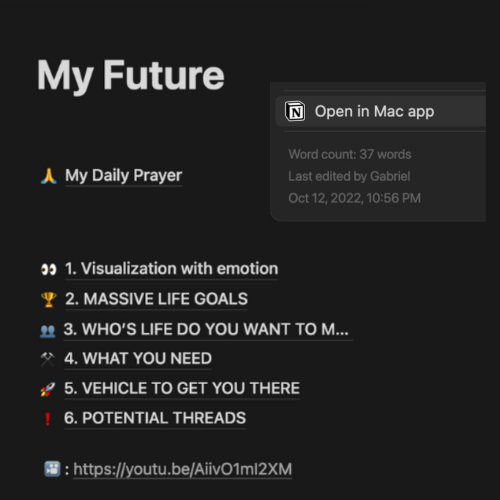500x500 pixels.
Task: Click the Word count: 37 words text
Action: (x=350, y=154)
